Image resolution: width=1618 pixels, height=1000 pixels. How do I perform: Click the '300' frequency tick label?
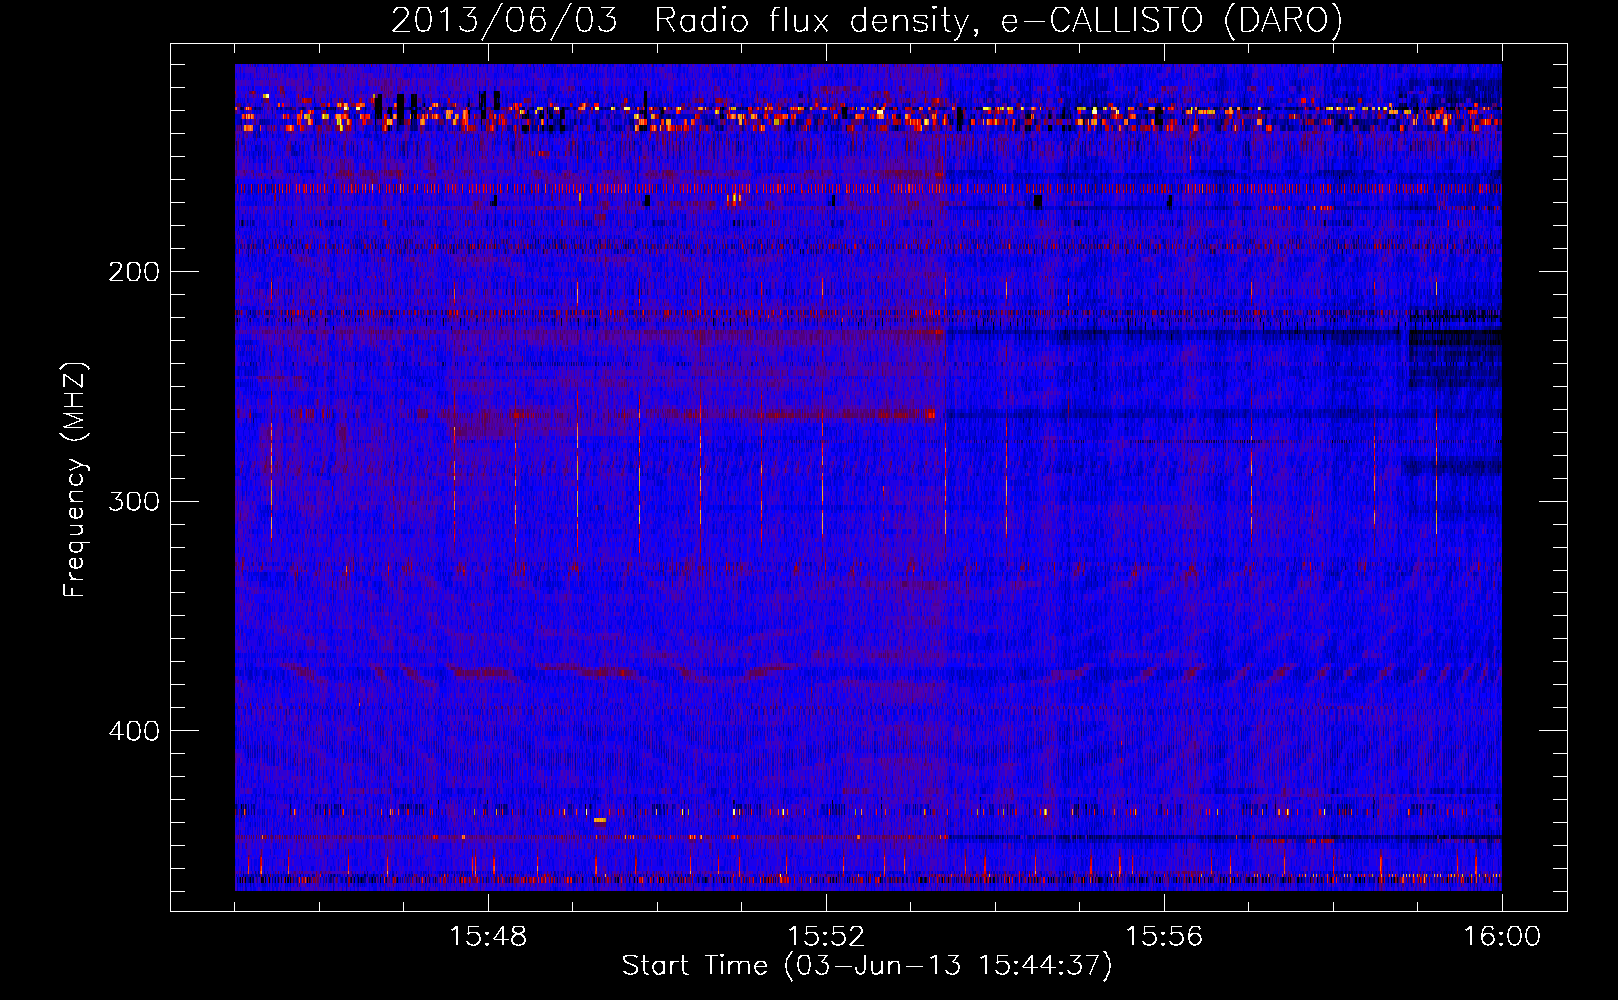tap(134, 501)
